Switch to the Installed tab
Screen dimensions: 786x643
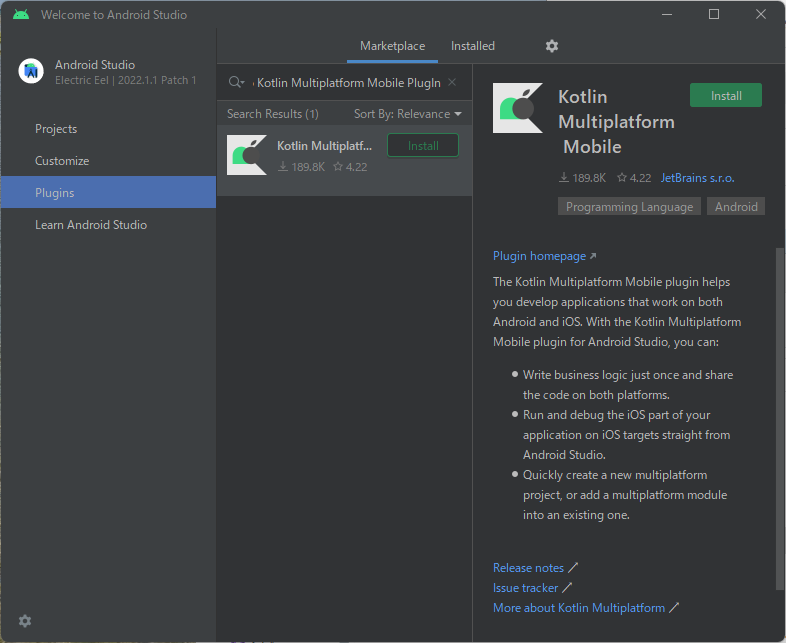point(472,46)
